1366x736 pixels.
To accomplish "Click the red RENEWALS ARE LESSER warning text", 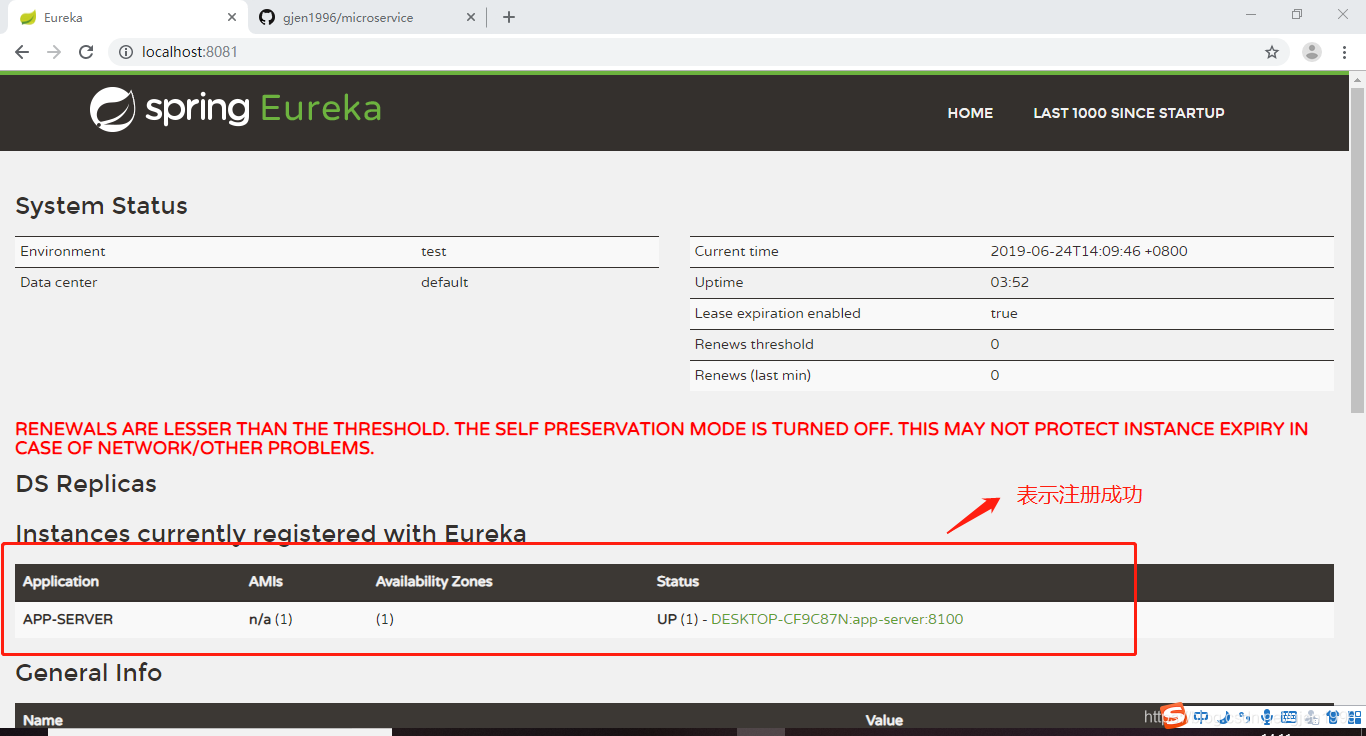I will [x=662, y=438].
